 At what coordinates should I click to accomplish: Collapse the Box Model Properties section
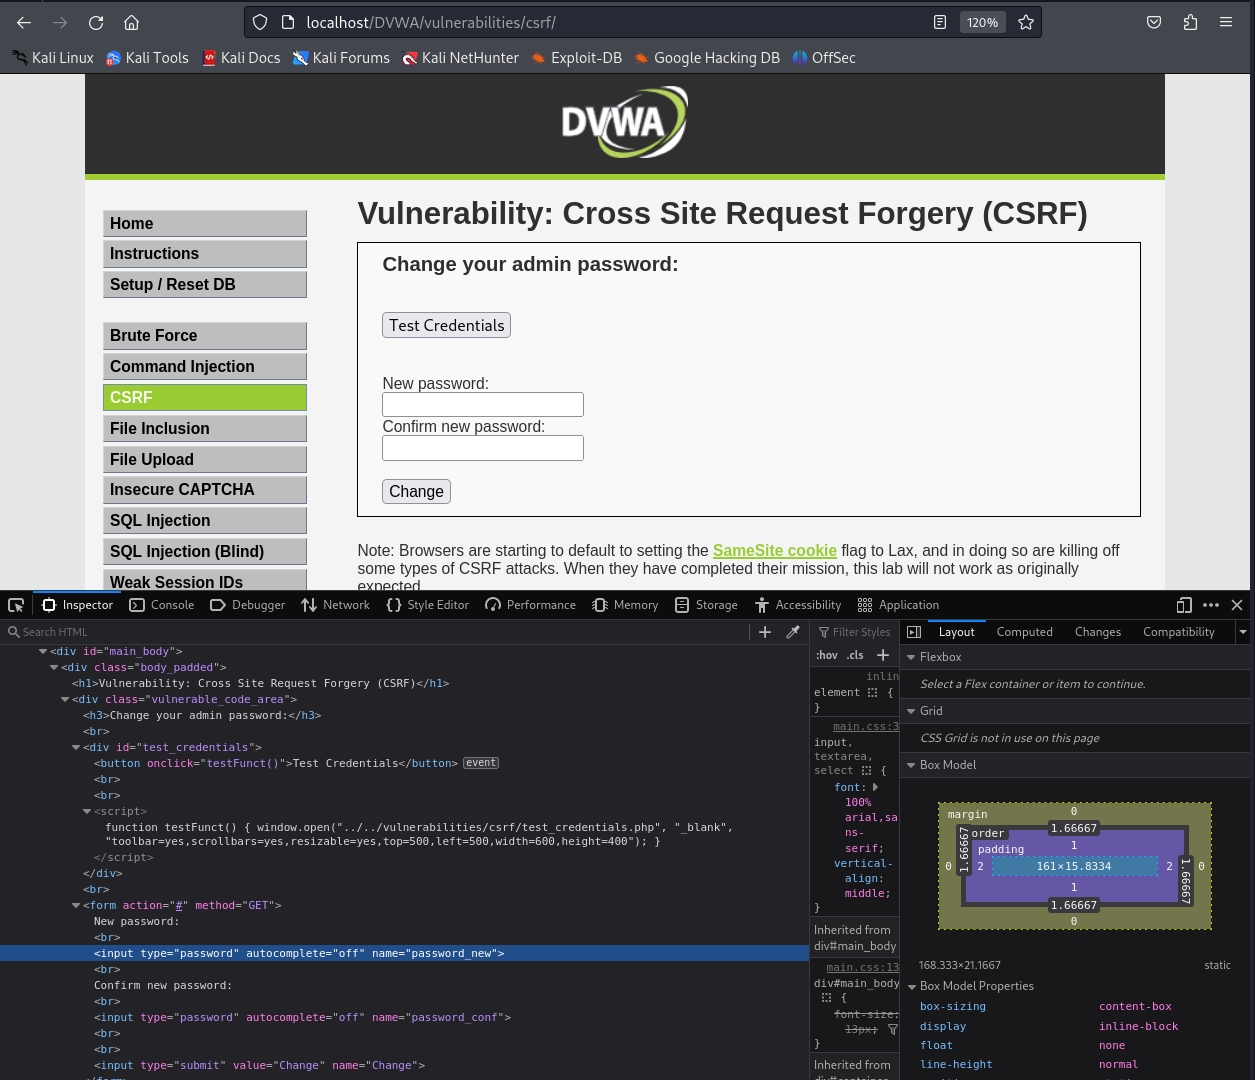click(911, 986)
